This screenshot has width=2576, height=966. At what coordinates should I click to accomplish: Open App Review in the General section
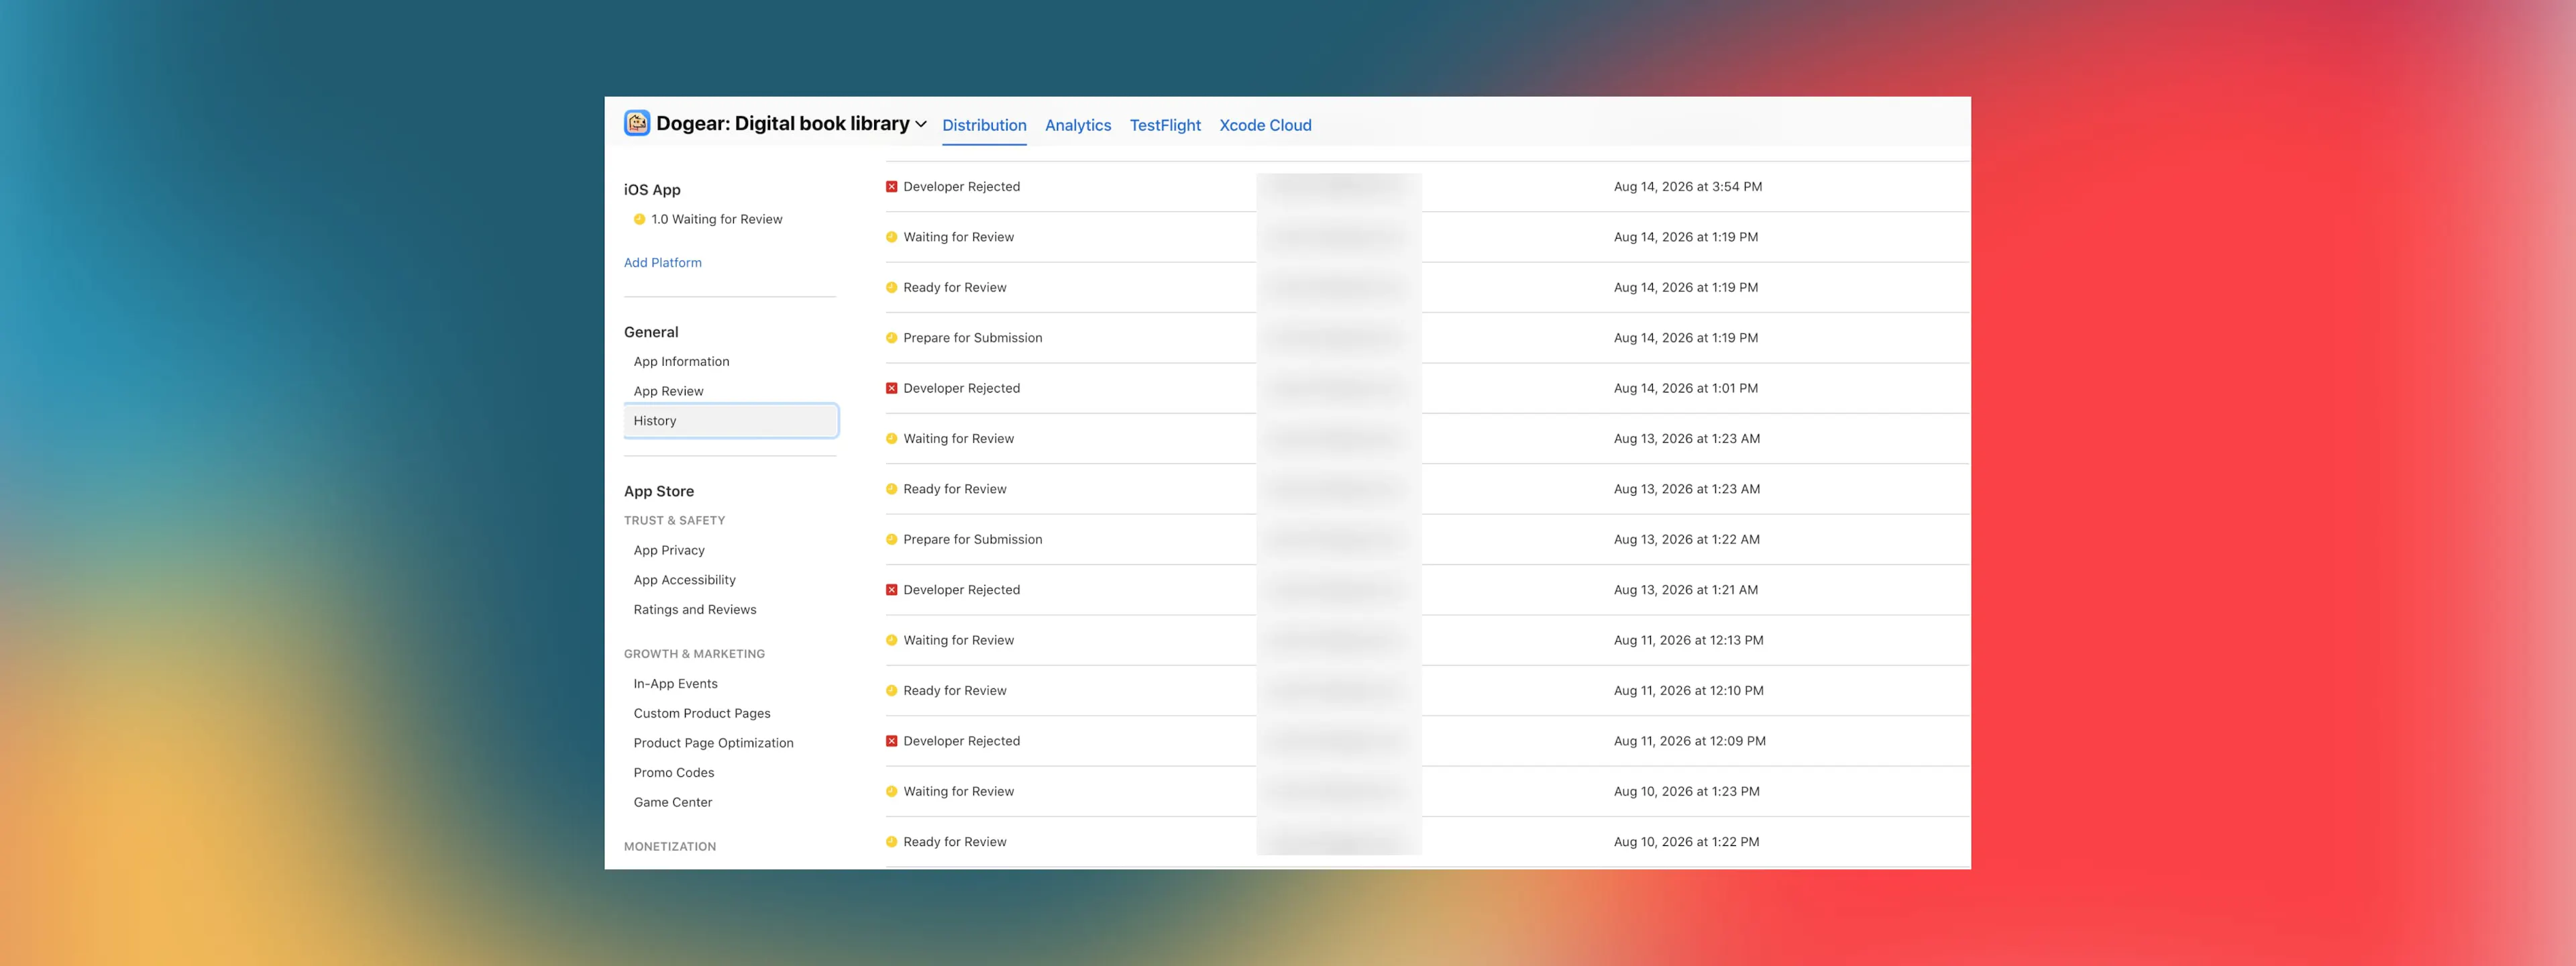click(x=668, y=391)
